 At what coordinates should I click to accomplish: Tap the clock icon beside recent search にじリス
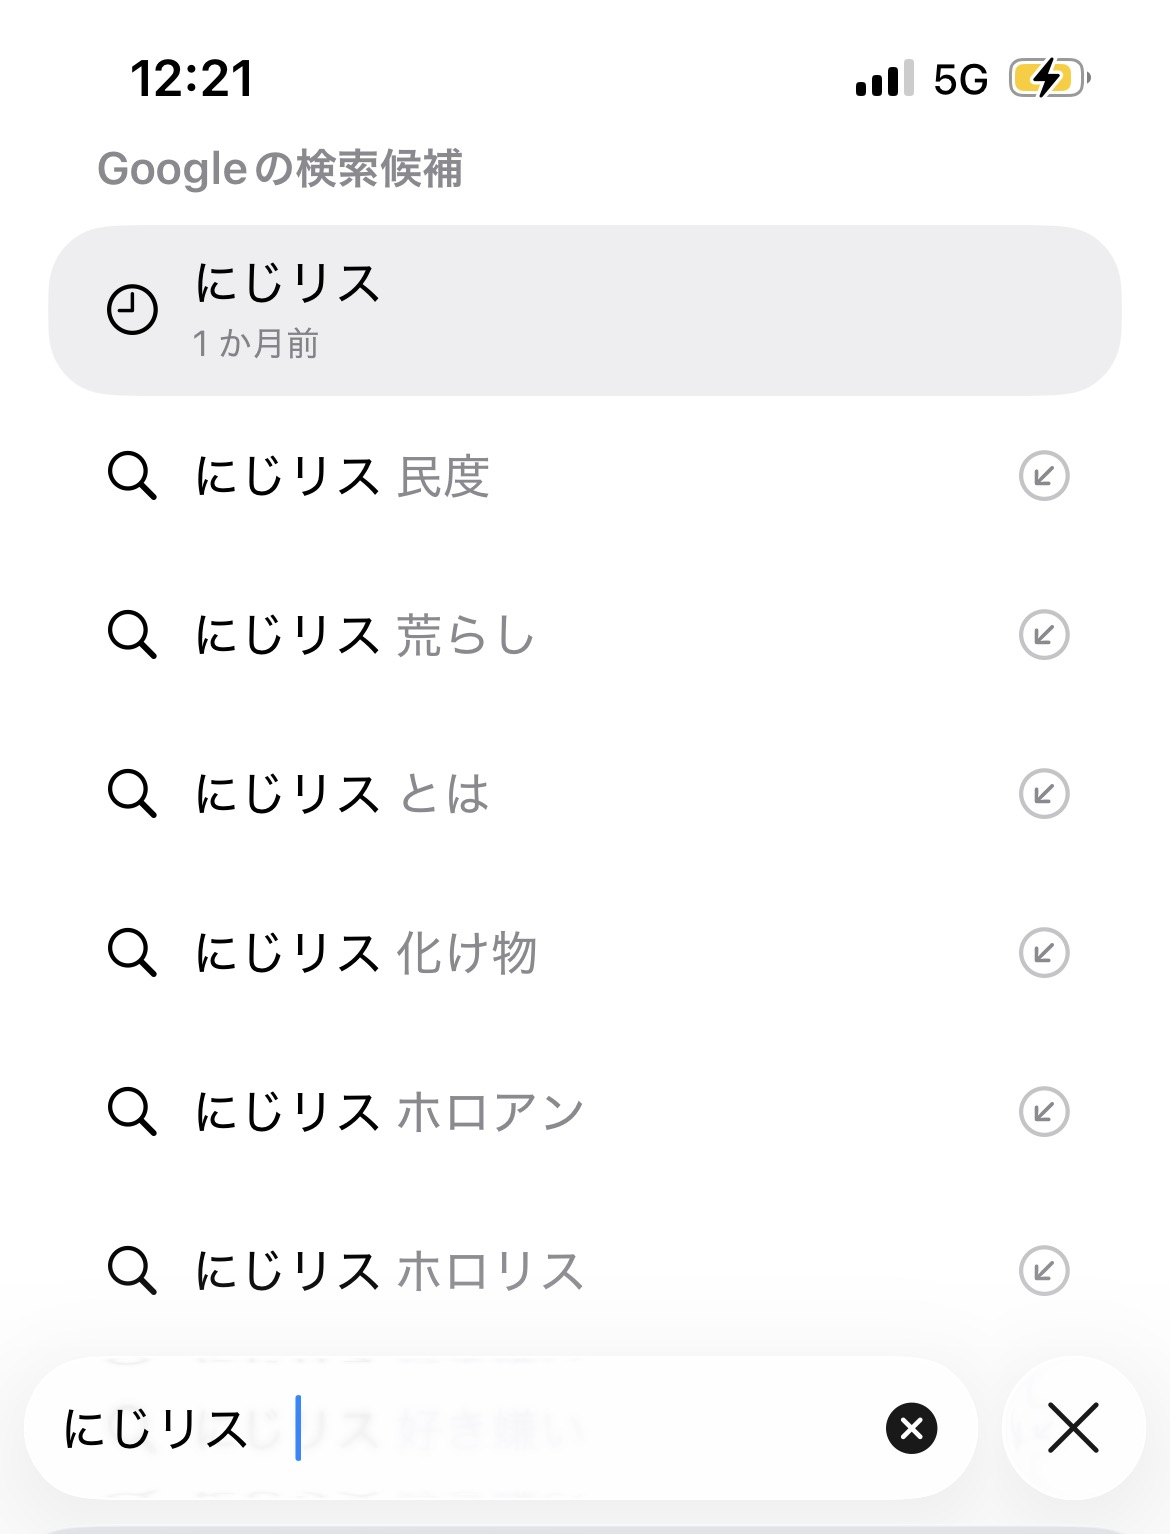132,310
